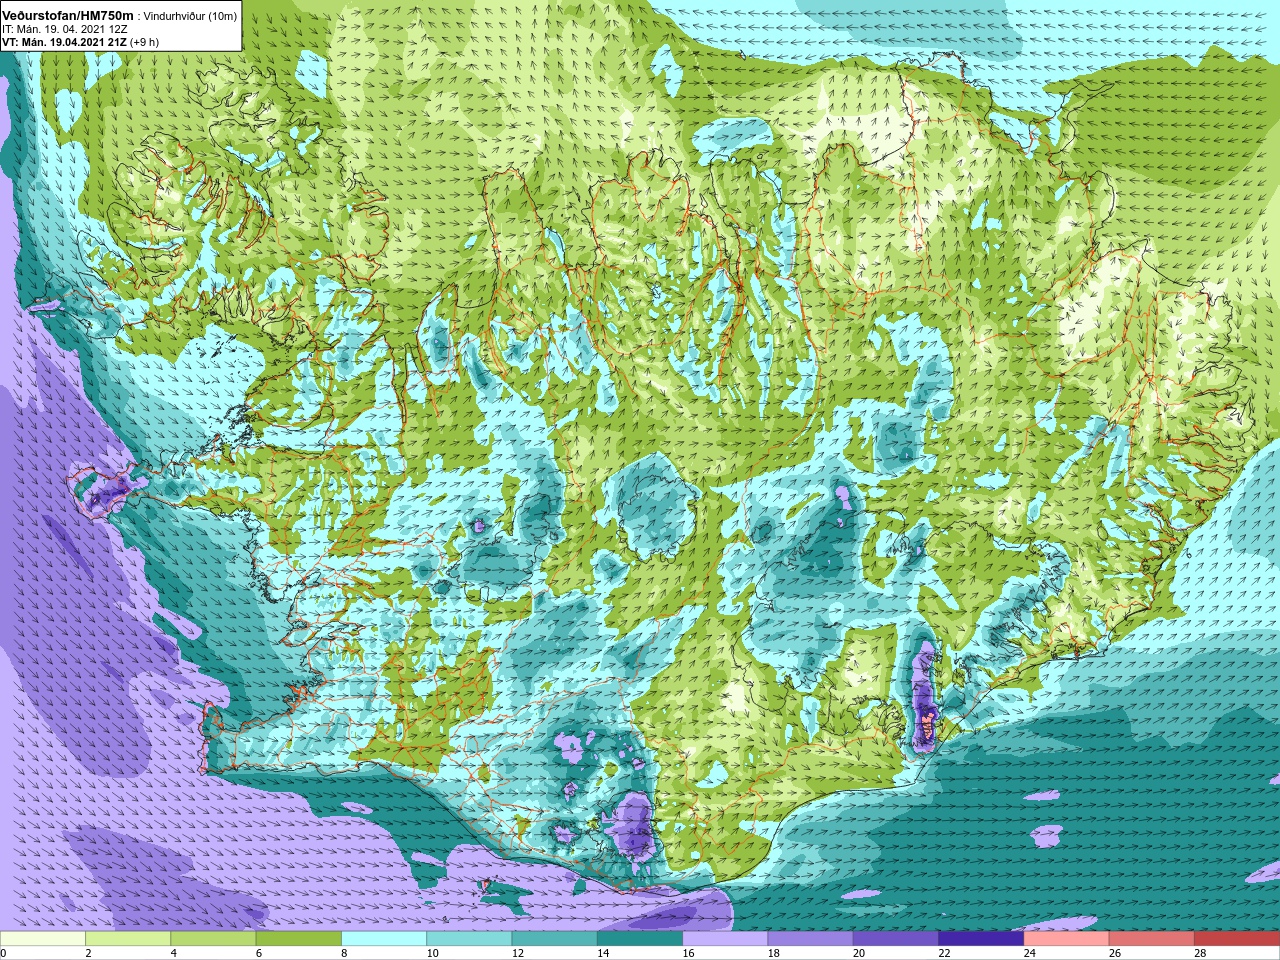1280x960 pixels.
Task: Click the legend scale label "24"
Action: coord(1031,953)
